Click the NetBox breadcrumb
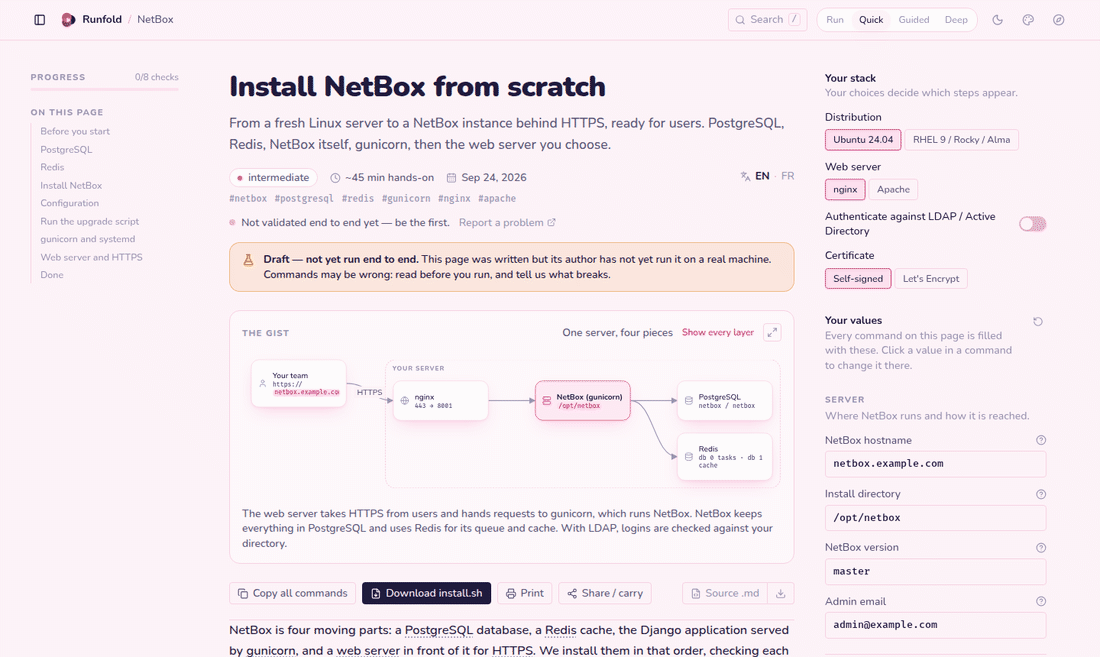Image resolution: width=1100 pixels, height=657 pixels. click(x=155, y=20)
